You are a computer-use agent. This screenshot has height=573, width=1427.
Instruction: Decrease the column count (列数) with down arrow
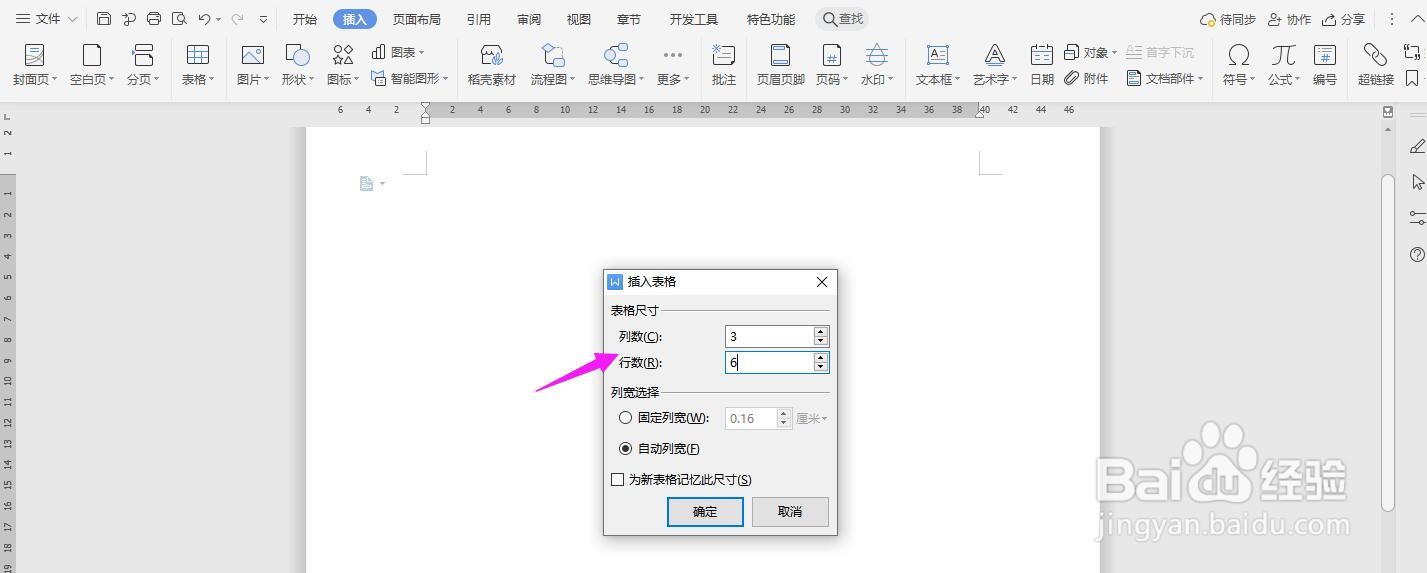[821, 341]
